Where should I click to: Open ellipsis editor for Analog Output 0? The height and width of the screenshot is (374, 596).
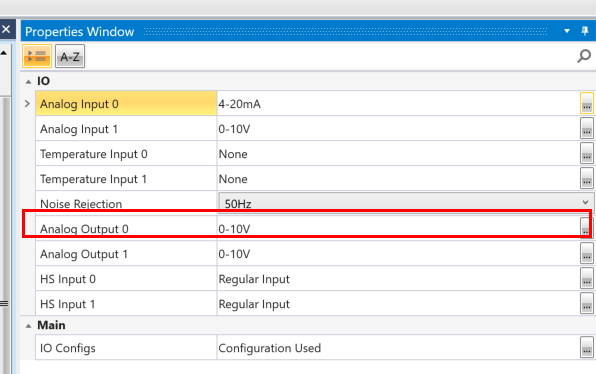pos(586,228)
